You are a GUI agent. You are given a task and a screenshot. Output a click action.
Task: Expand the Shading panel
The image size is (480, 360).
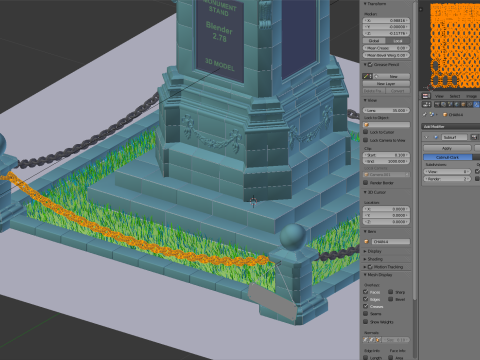pos(365,259)
